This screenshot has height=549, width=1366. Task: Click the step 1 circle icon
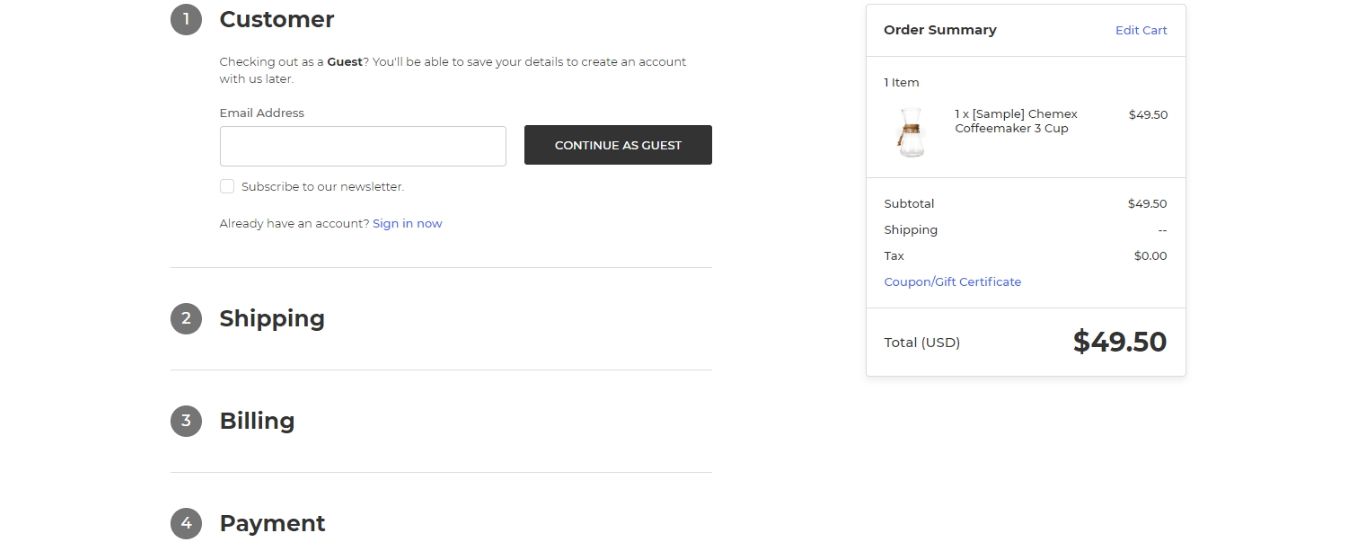[186, 19]
